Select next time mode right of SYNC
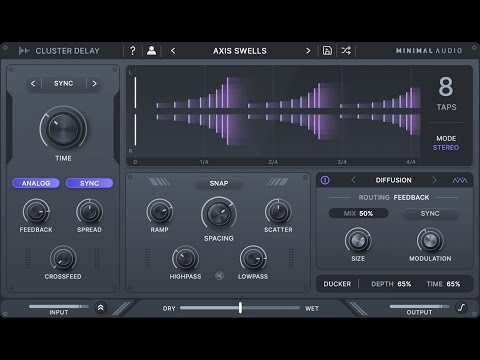 coord(95,84)
